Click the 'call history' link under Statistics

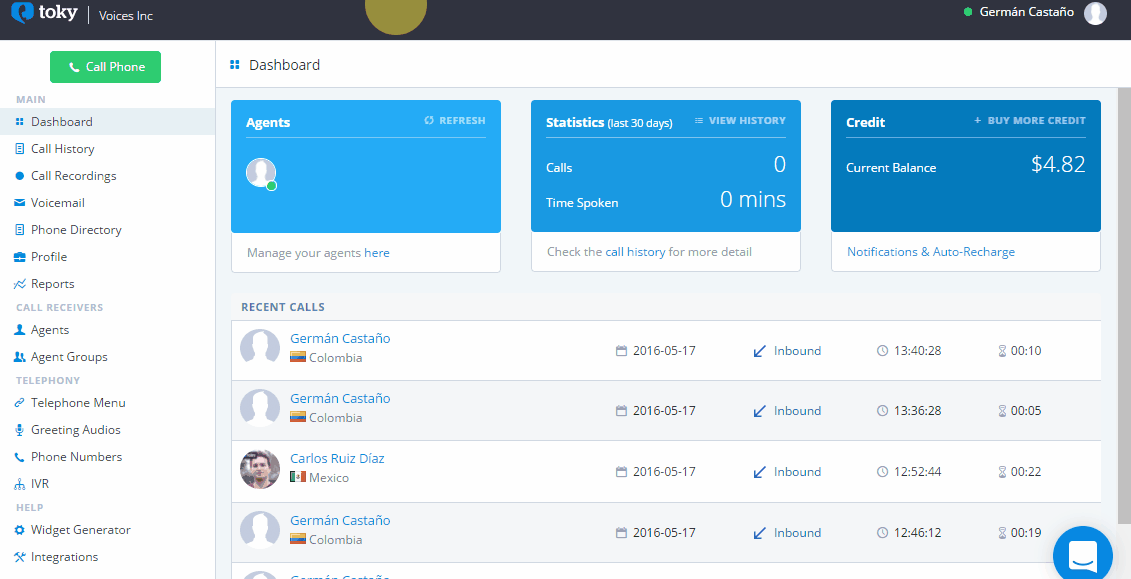[635, 252]
